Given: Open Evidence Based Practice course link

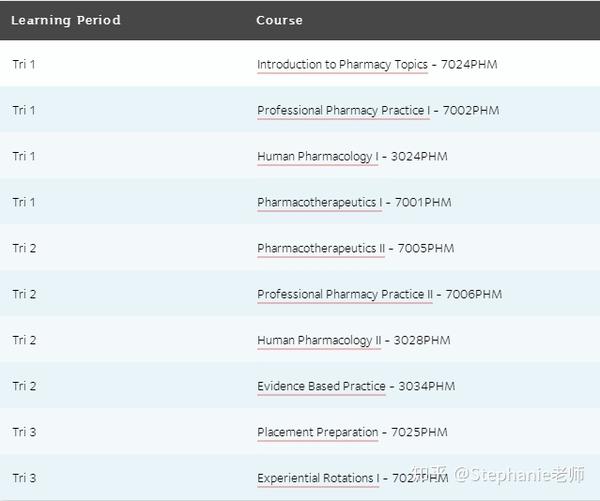Looking at the screenshot, I should click(321, 386).
